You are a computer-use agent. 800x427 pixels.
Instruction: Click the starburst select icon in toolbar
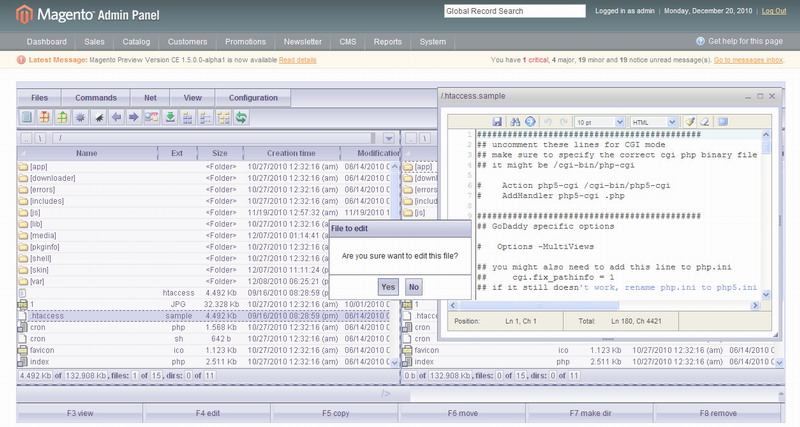[80, 117]
